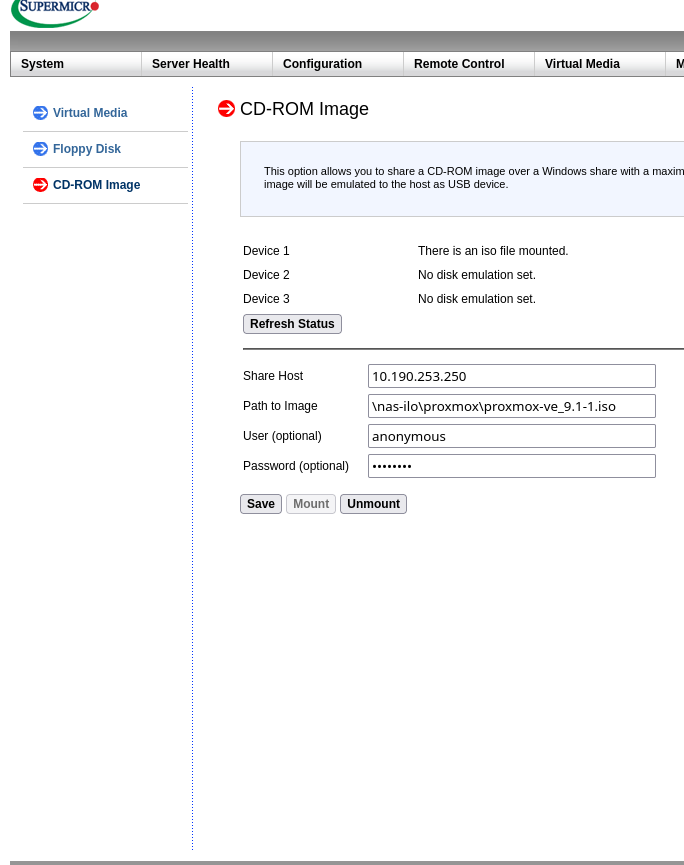Select the User (optional) text box
The width and height of the screenshot is (684, 865).
click(x=511, y=436)
